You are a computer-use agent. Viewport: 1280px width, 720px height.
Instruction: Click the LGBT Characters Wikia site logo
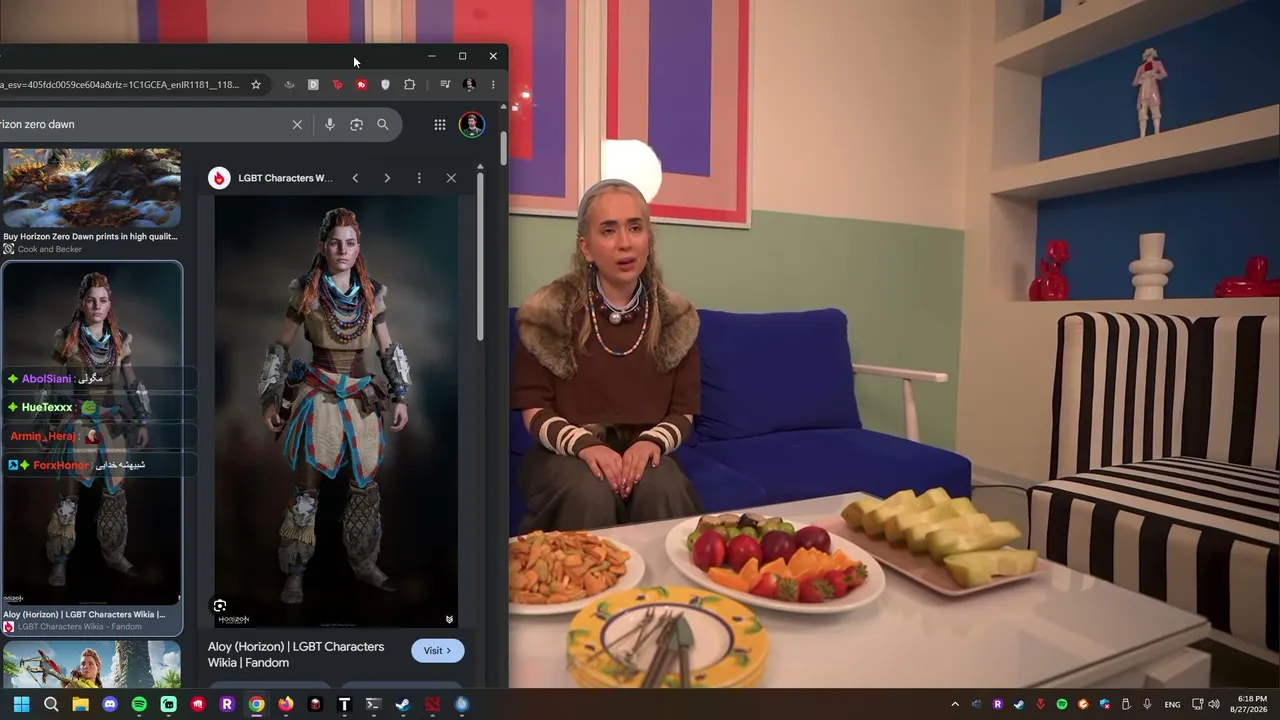click(x=219, y=178)
